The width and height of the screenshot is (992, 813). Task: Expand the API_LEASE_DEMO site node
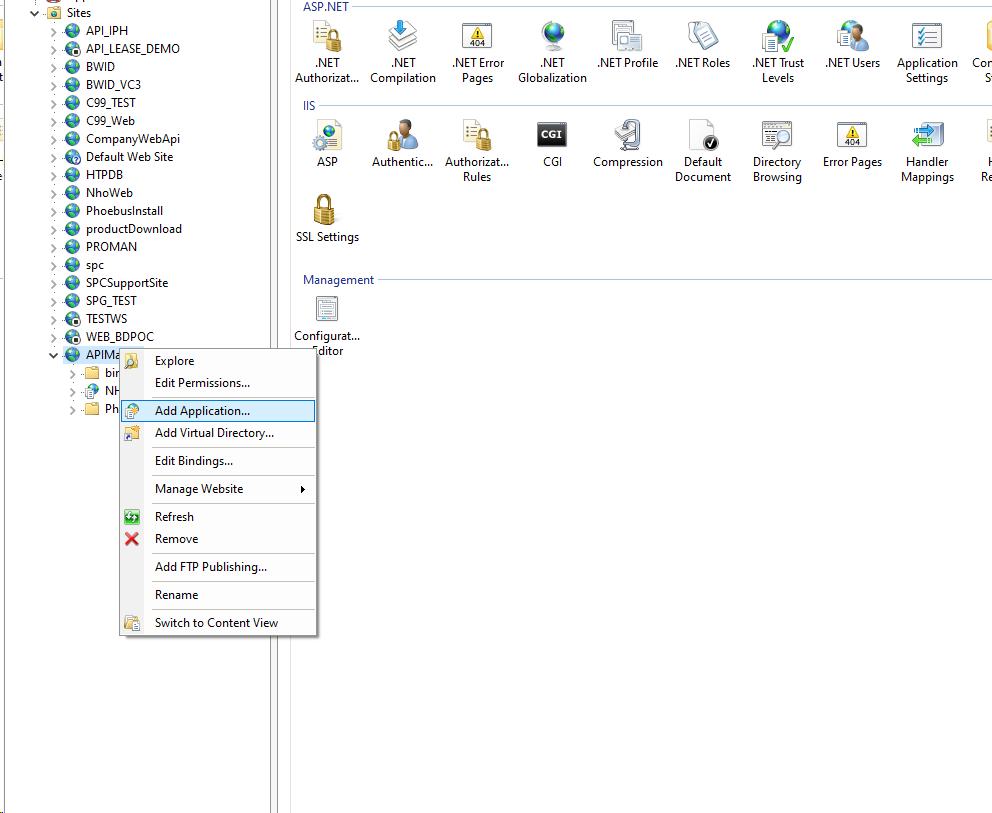click(x=54, y=49)
